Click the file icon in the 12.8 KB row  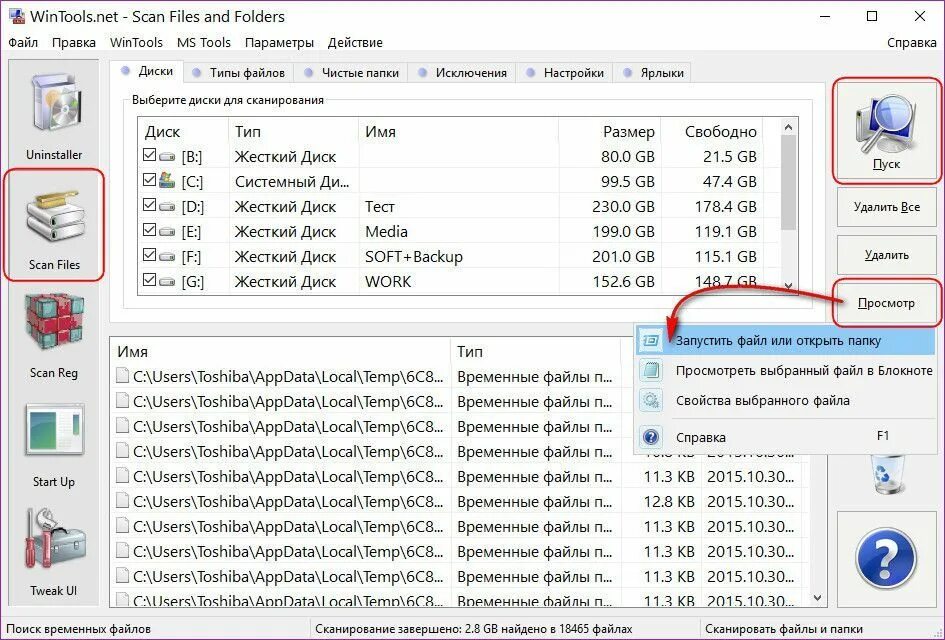coord(122,501)
